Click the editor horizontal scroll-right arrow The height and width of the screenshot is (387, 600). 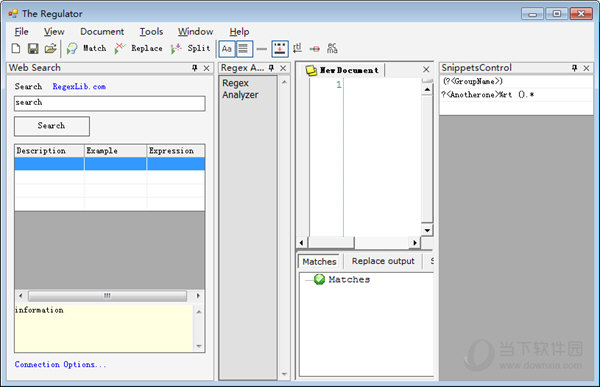tap(415, 242)
